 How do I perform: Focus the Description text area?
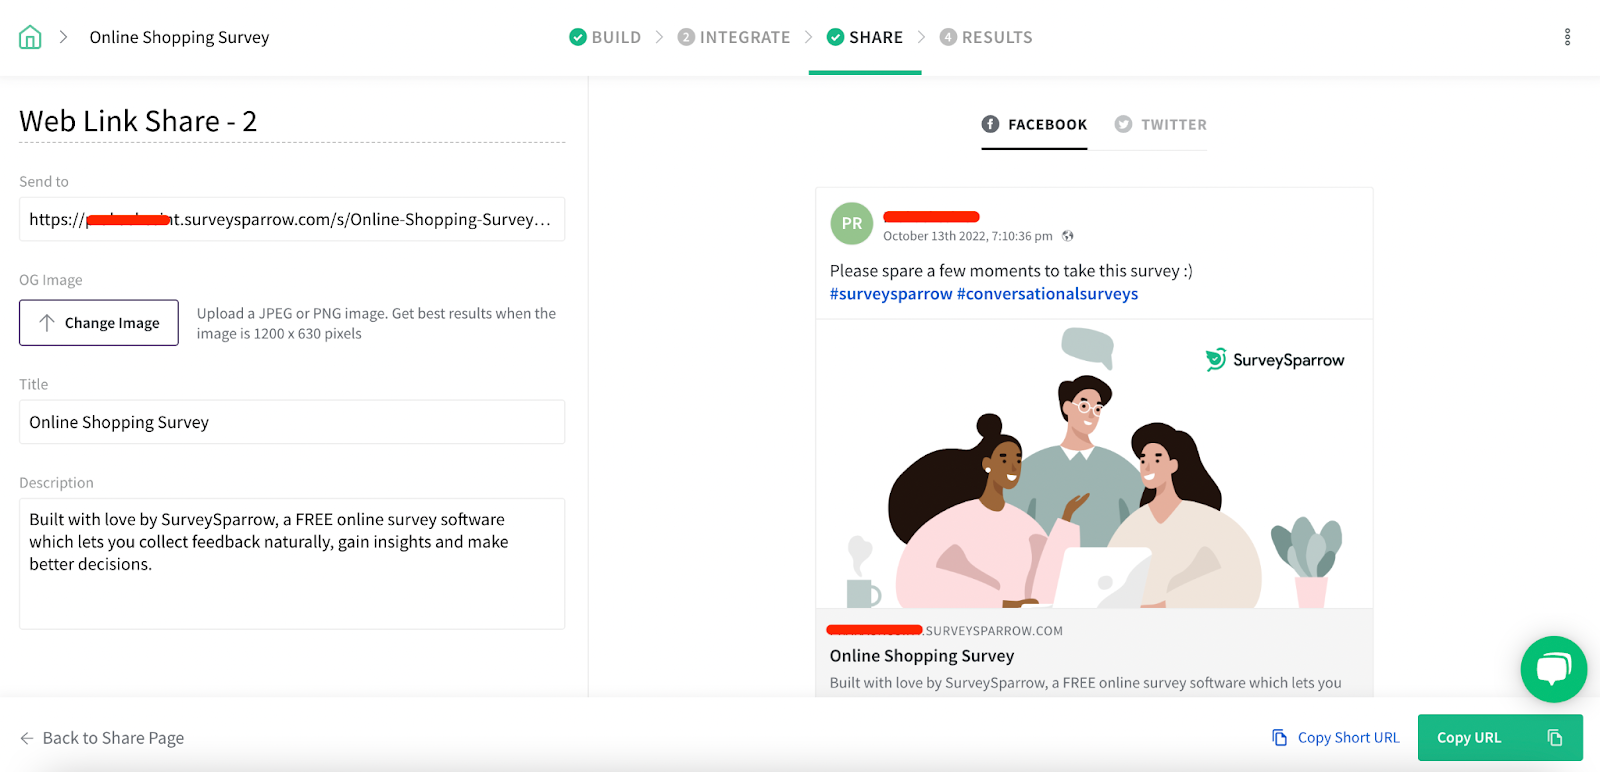click(292, 564)
